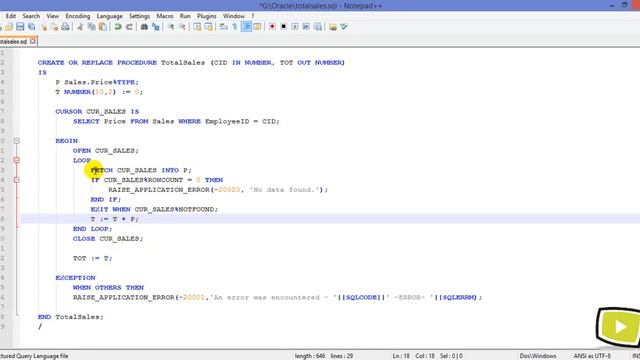Save the current recorded macro icon
Viewport: 640px width, 360px height.
(x=318, y=27)
